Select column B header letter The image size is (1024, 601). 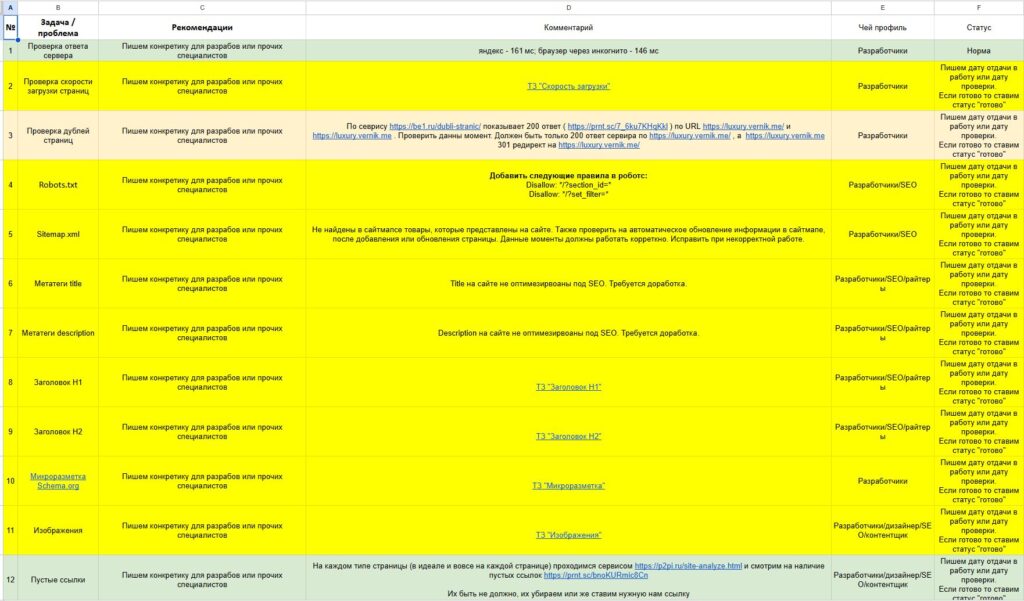click(58, 8)
